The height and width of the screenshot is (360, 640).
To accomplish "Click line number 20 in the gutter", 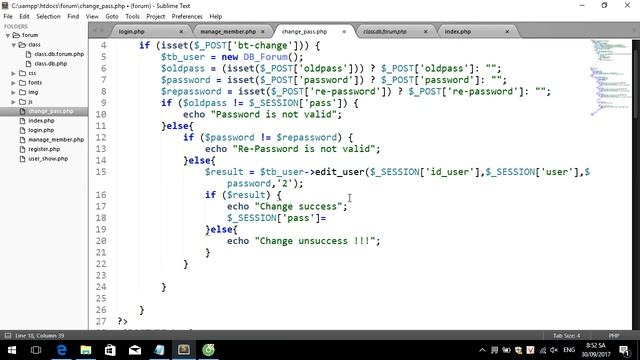I will 101,241.
